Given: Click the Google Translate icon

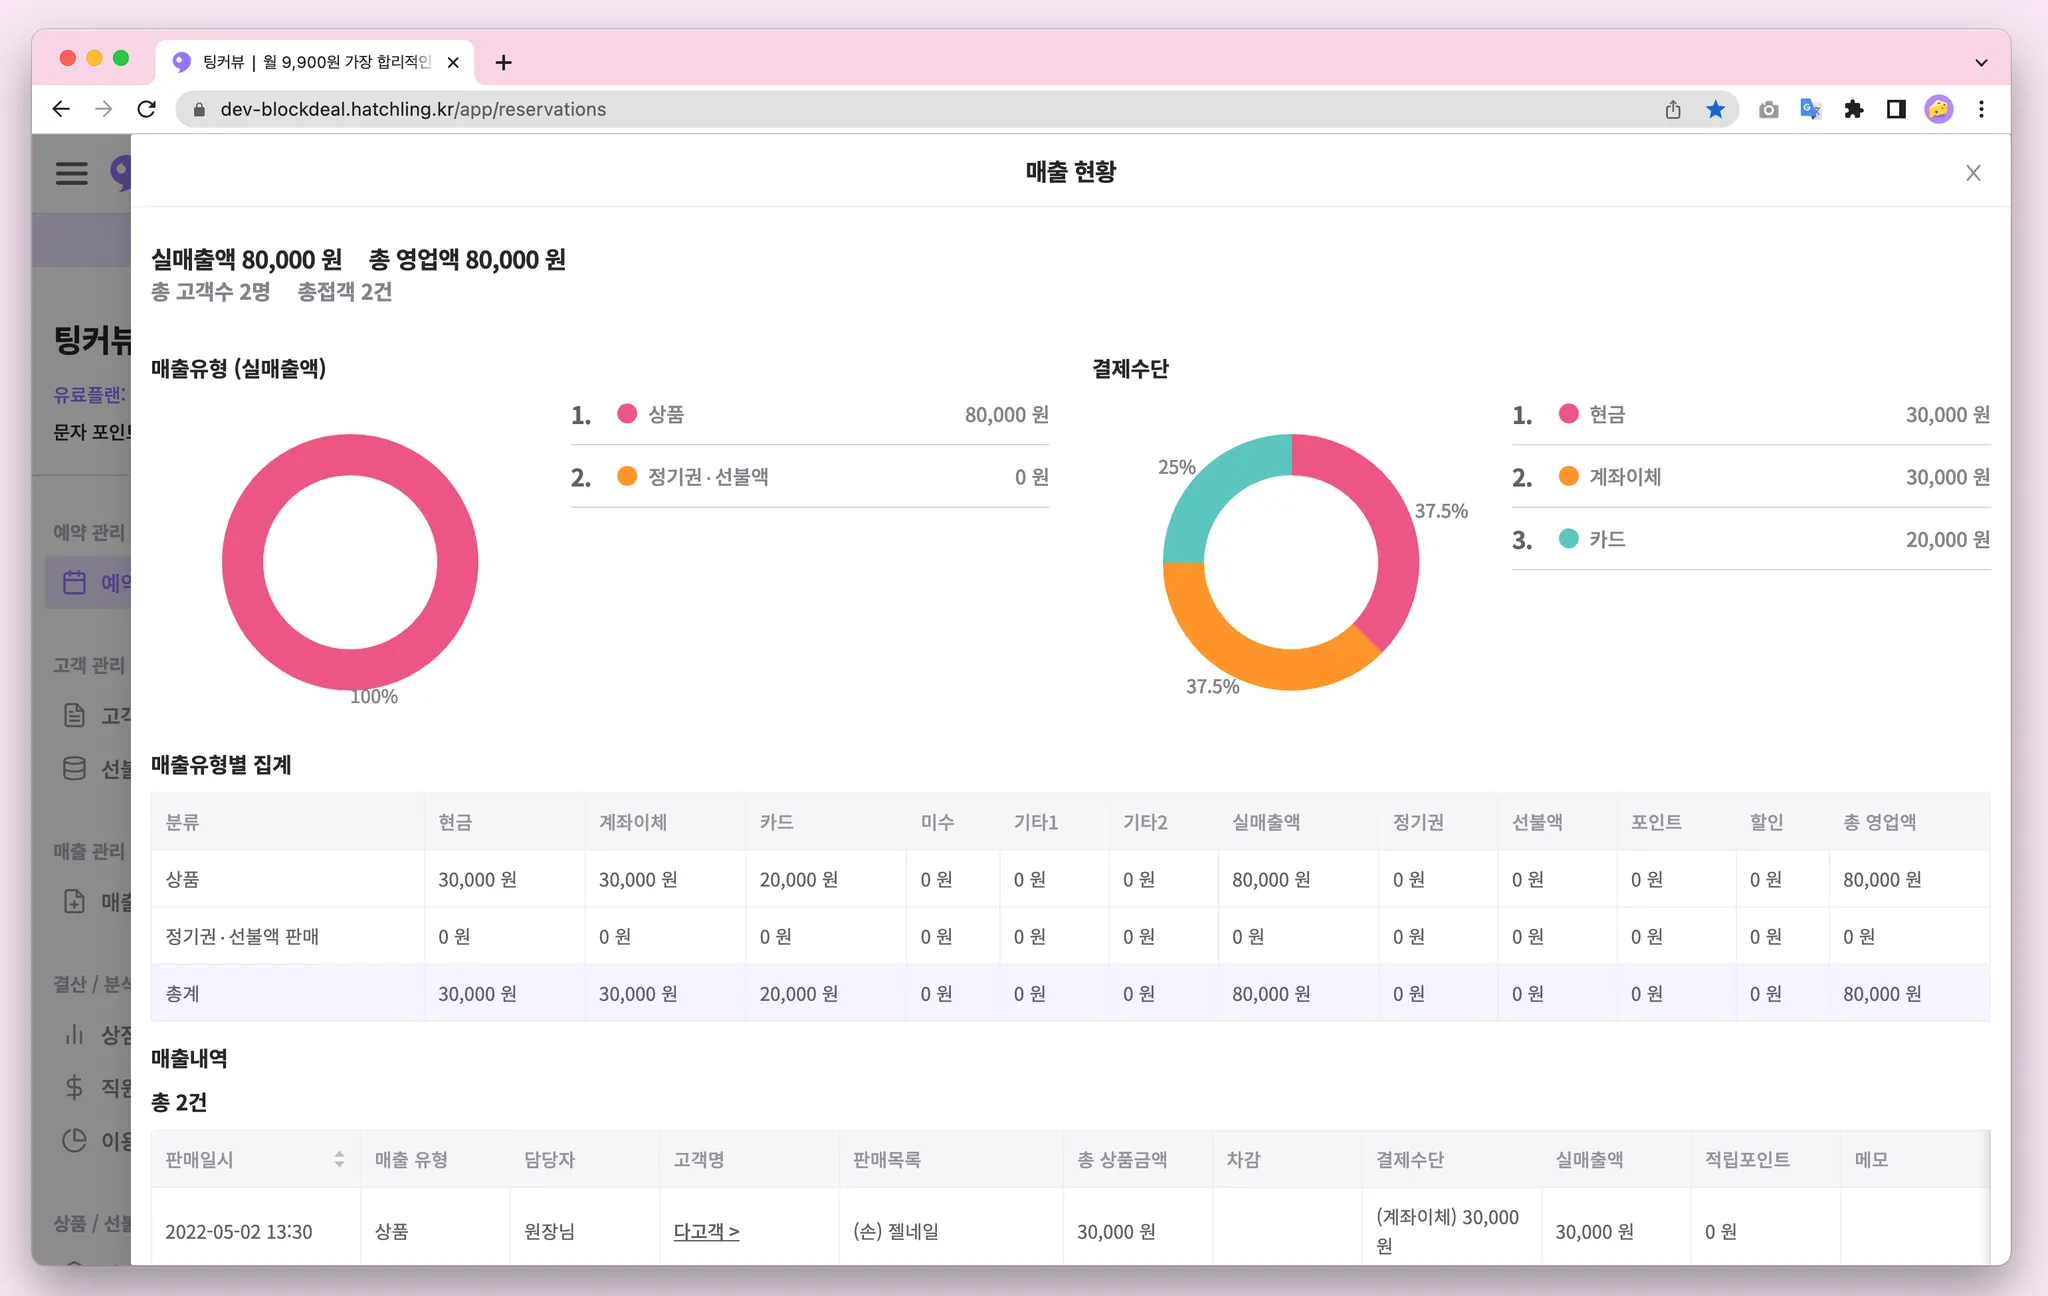Looking at the screenshot, I should pyautogui.click(x=1810, y=109).
